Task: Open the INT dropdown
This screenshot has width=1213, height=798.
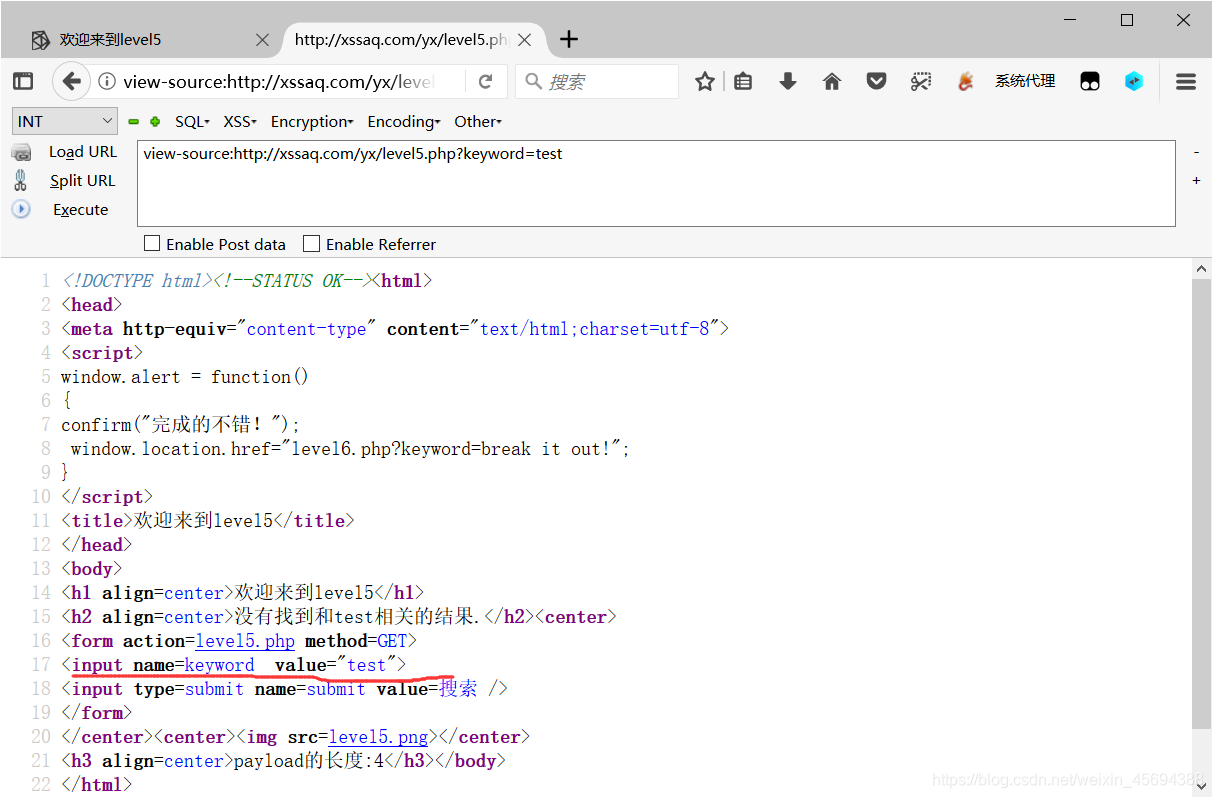Action: point(65,121)
